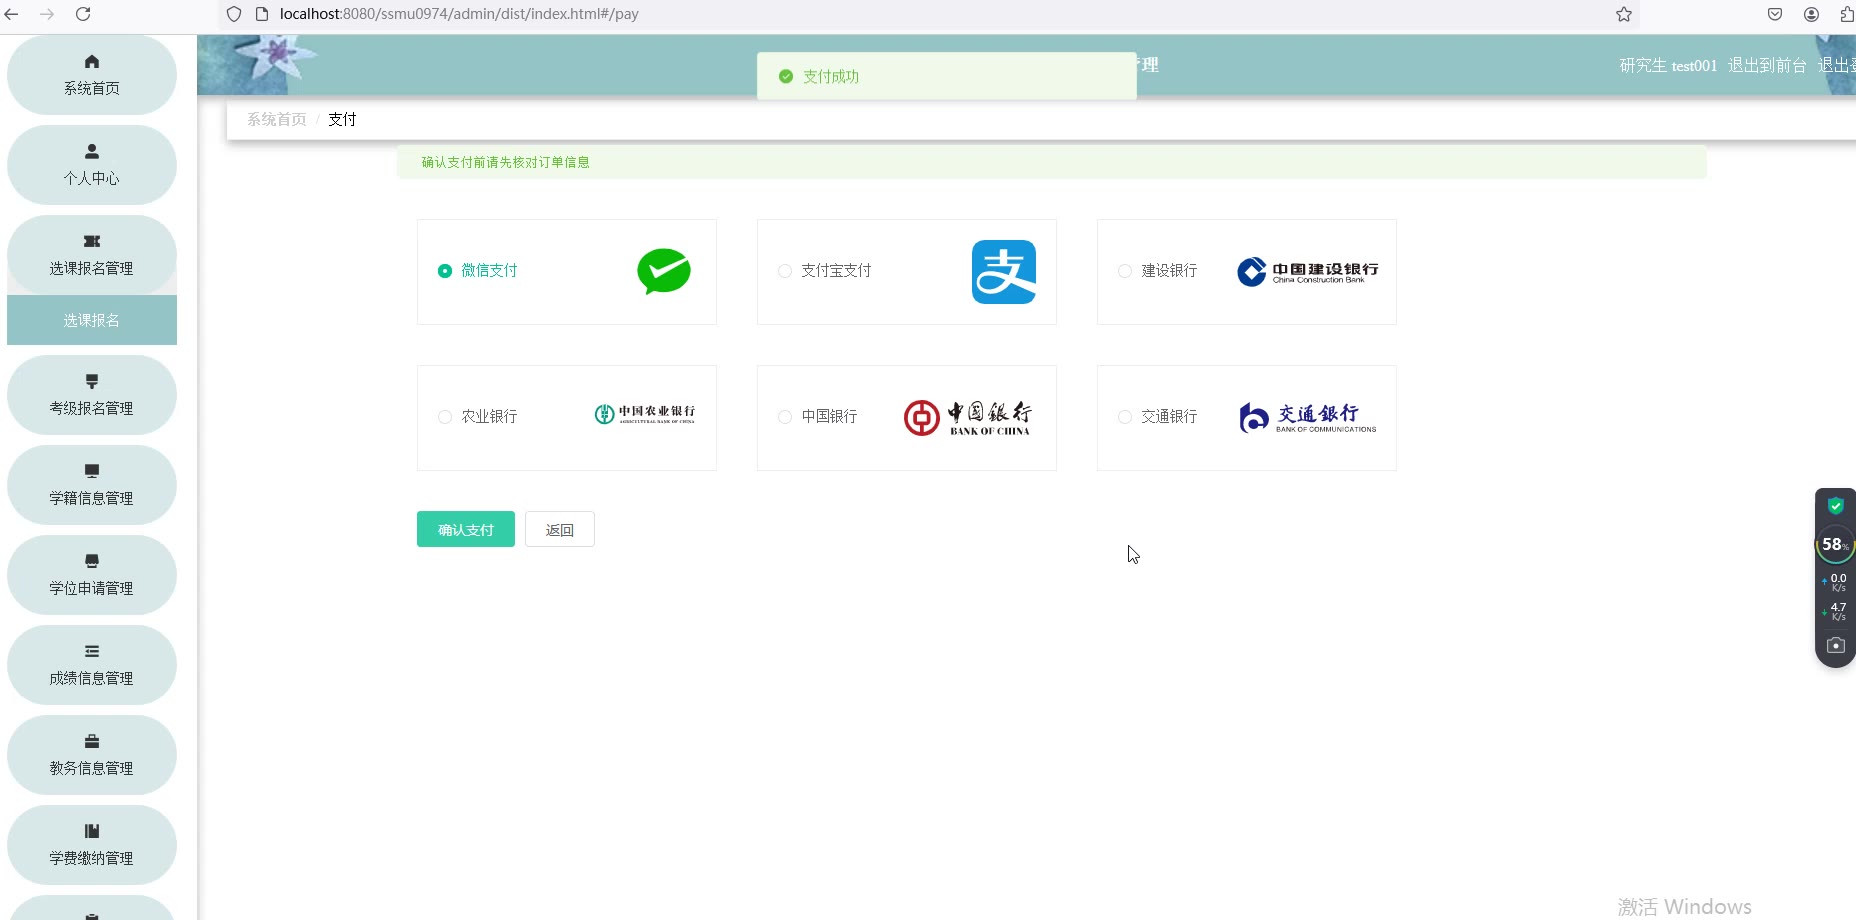Image resolution: width=1856 pixels, height=920 pixels.
Task: Click the 返回 button
Action: point(560,529)
